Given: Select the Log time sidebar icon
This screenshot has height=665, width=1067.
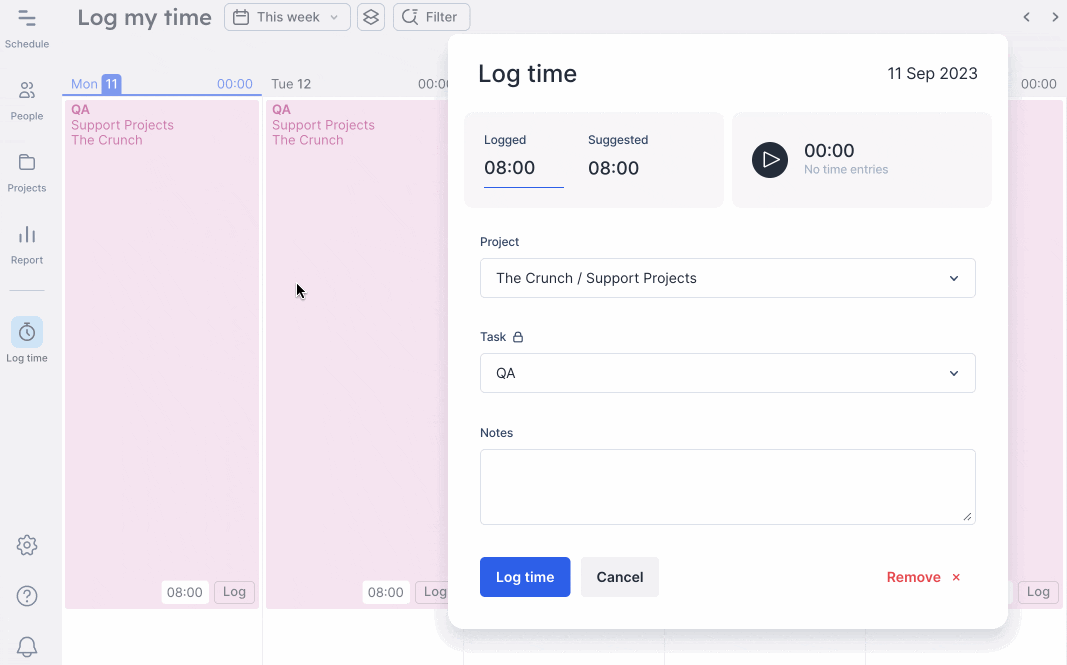Looking at the screenshot, I should (x=27, y=333).
